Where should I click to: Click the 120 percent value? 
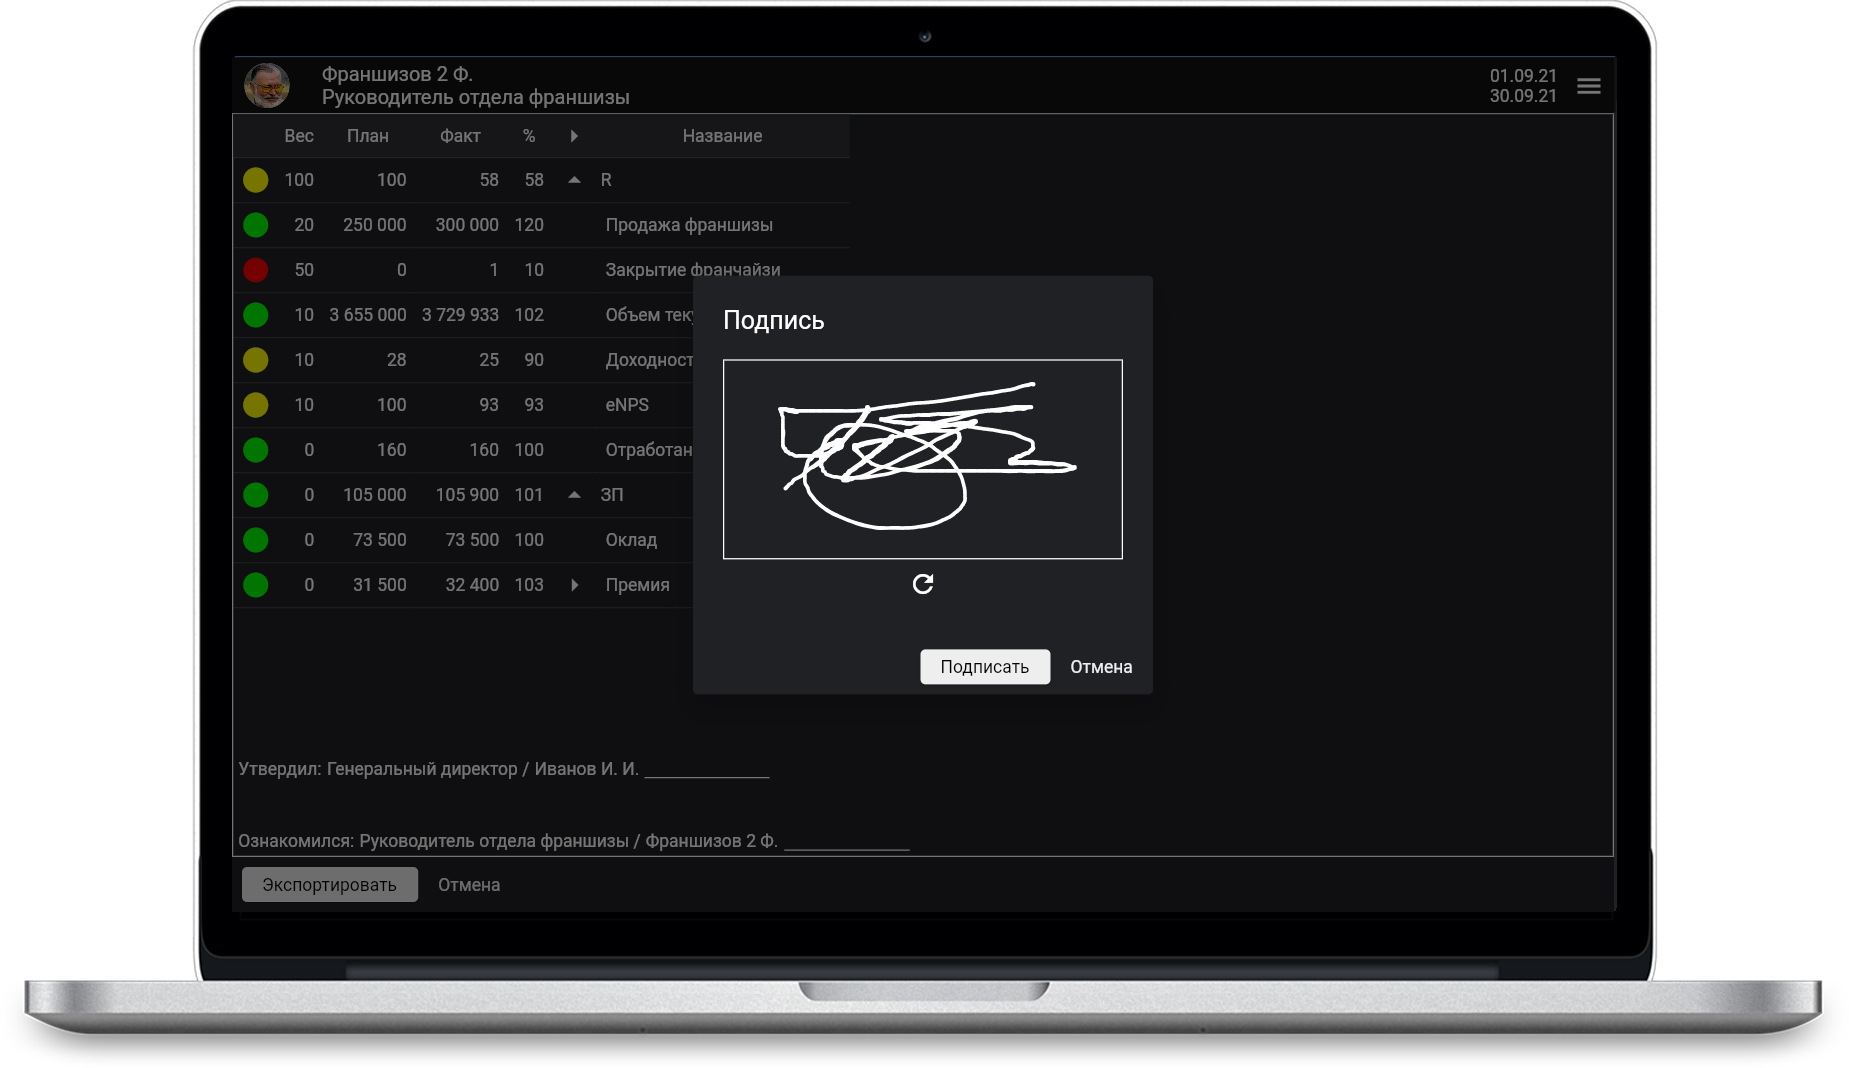(x=529, y=225)
